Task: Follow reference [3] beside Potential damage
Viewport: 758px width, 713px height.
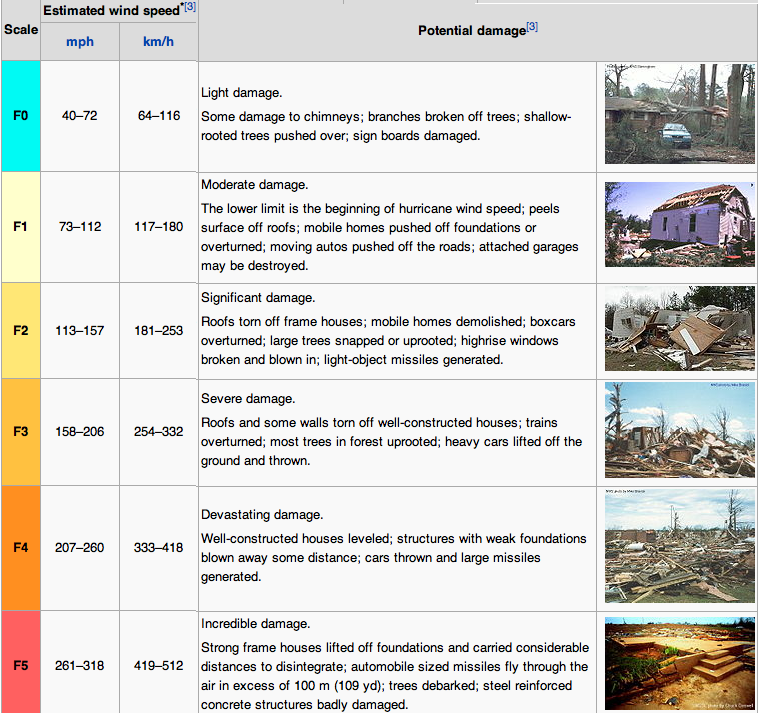Action: coord(532,27)
